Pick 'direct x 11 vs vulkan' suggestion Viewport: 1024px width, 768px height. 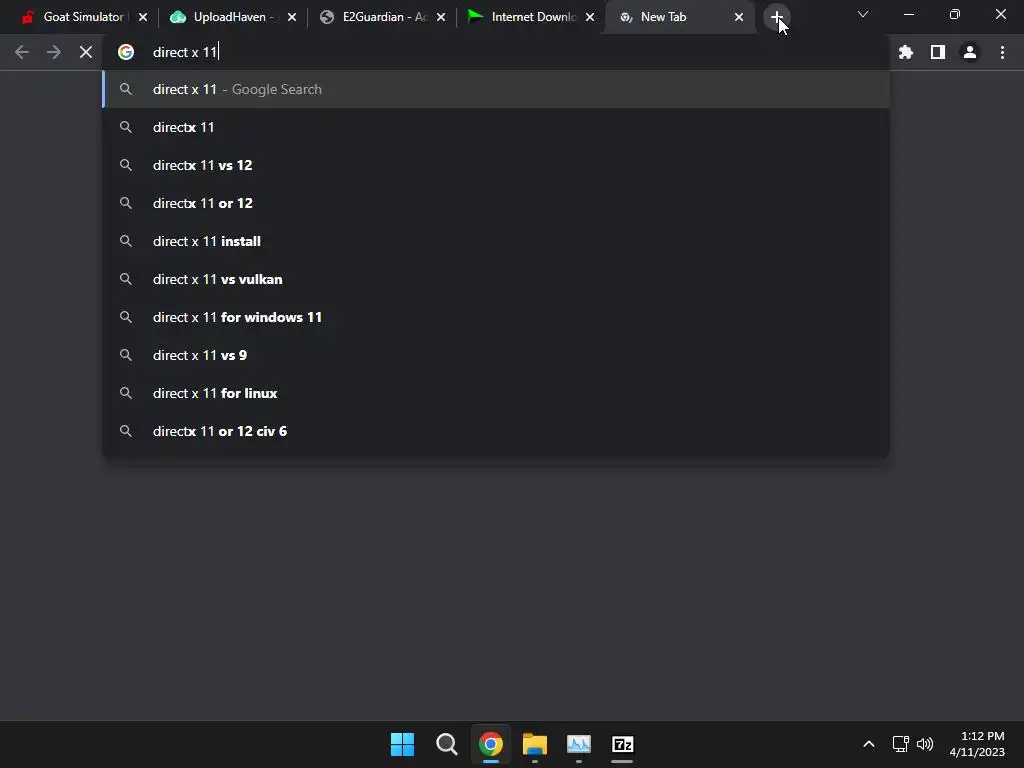point(496,279)
